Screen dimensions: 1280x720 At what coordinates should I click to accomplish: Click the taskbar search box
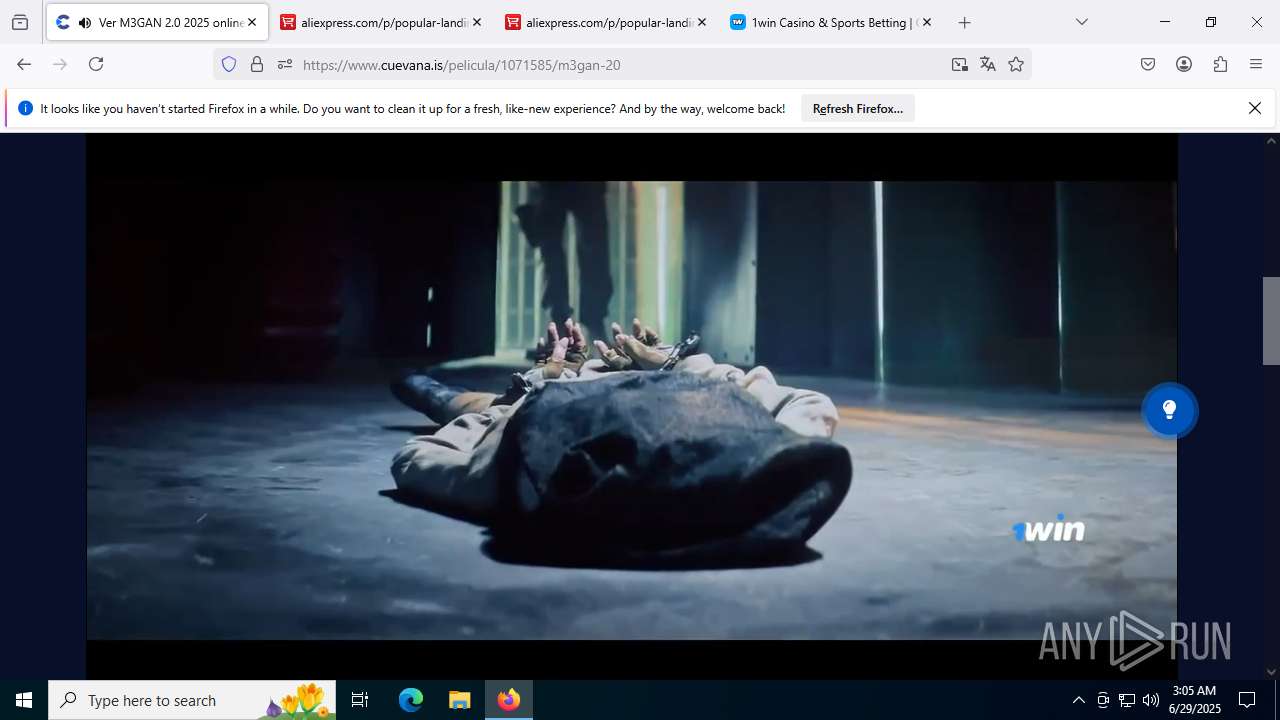[x=192, y=700]
